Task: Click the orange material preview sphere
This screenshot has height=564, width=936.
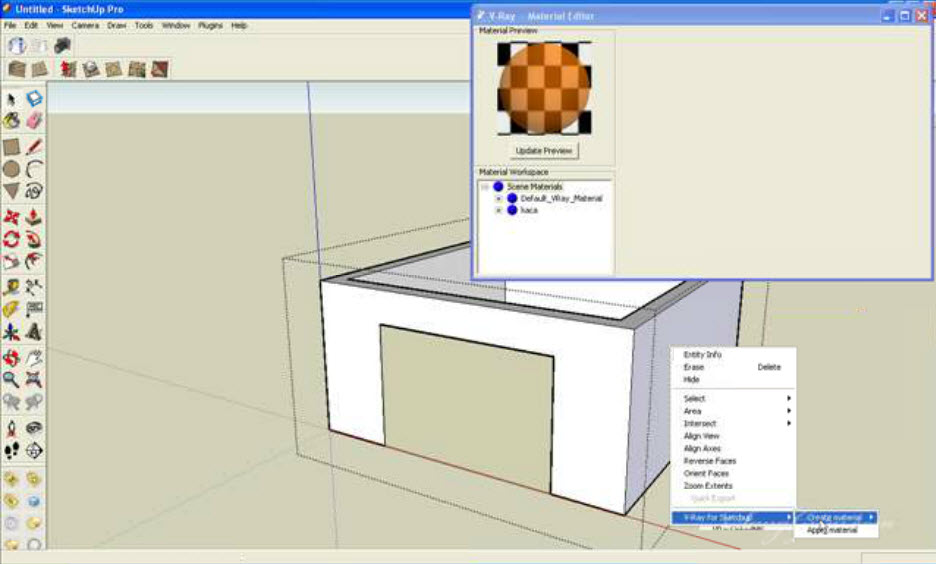Action: pos(544,88)
